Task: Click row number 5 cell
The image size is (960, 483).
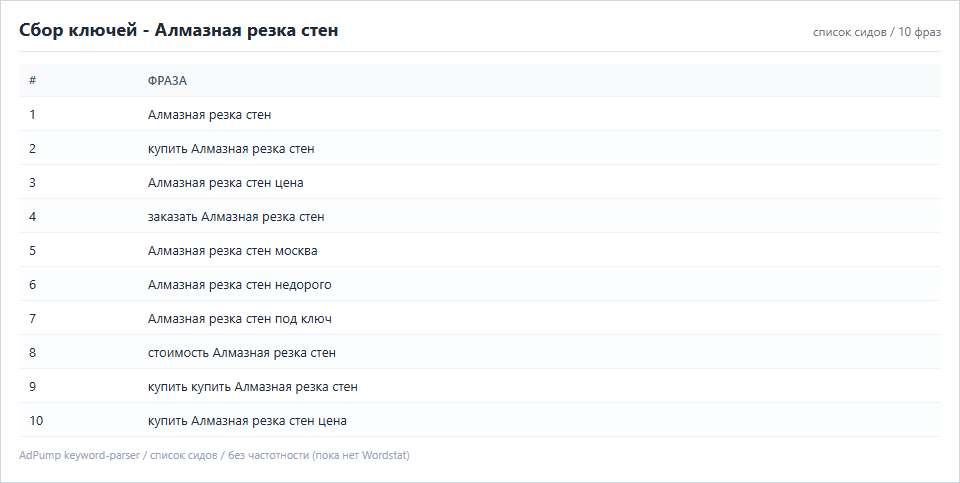Action: point(32,250)
